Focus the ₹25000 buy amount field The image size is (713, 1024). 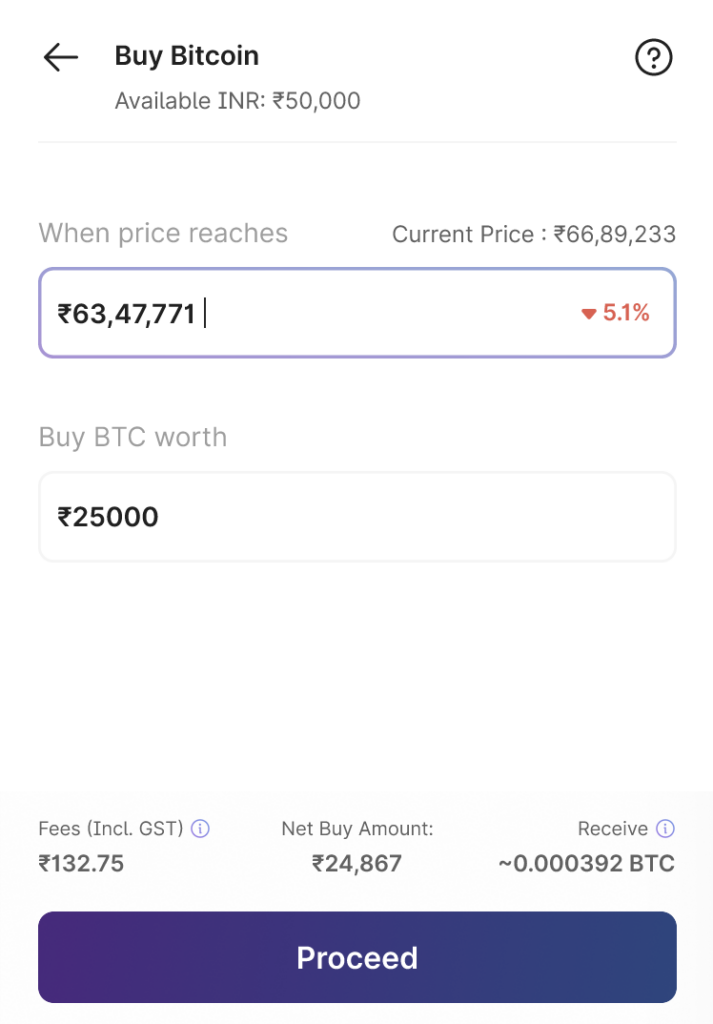pyautogui.click(x=356, y=517)
